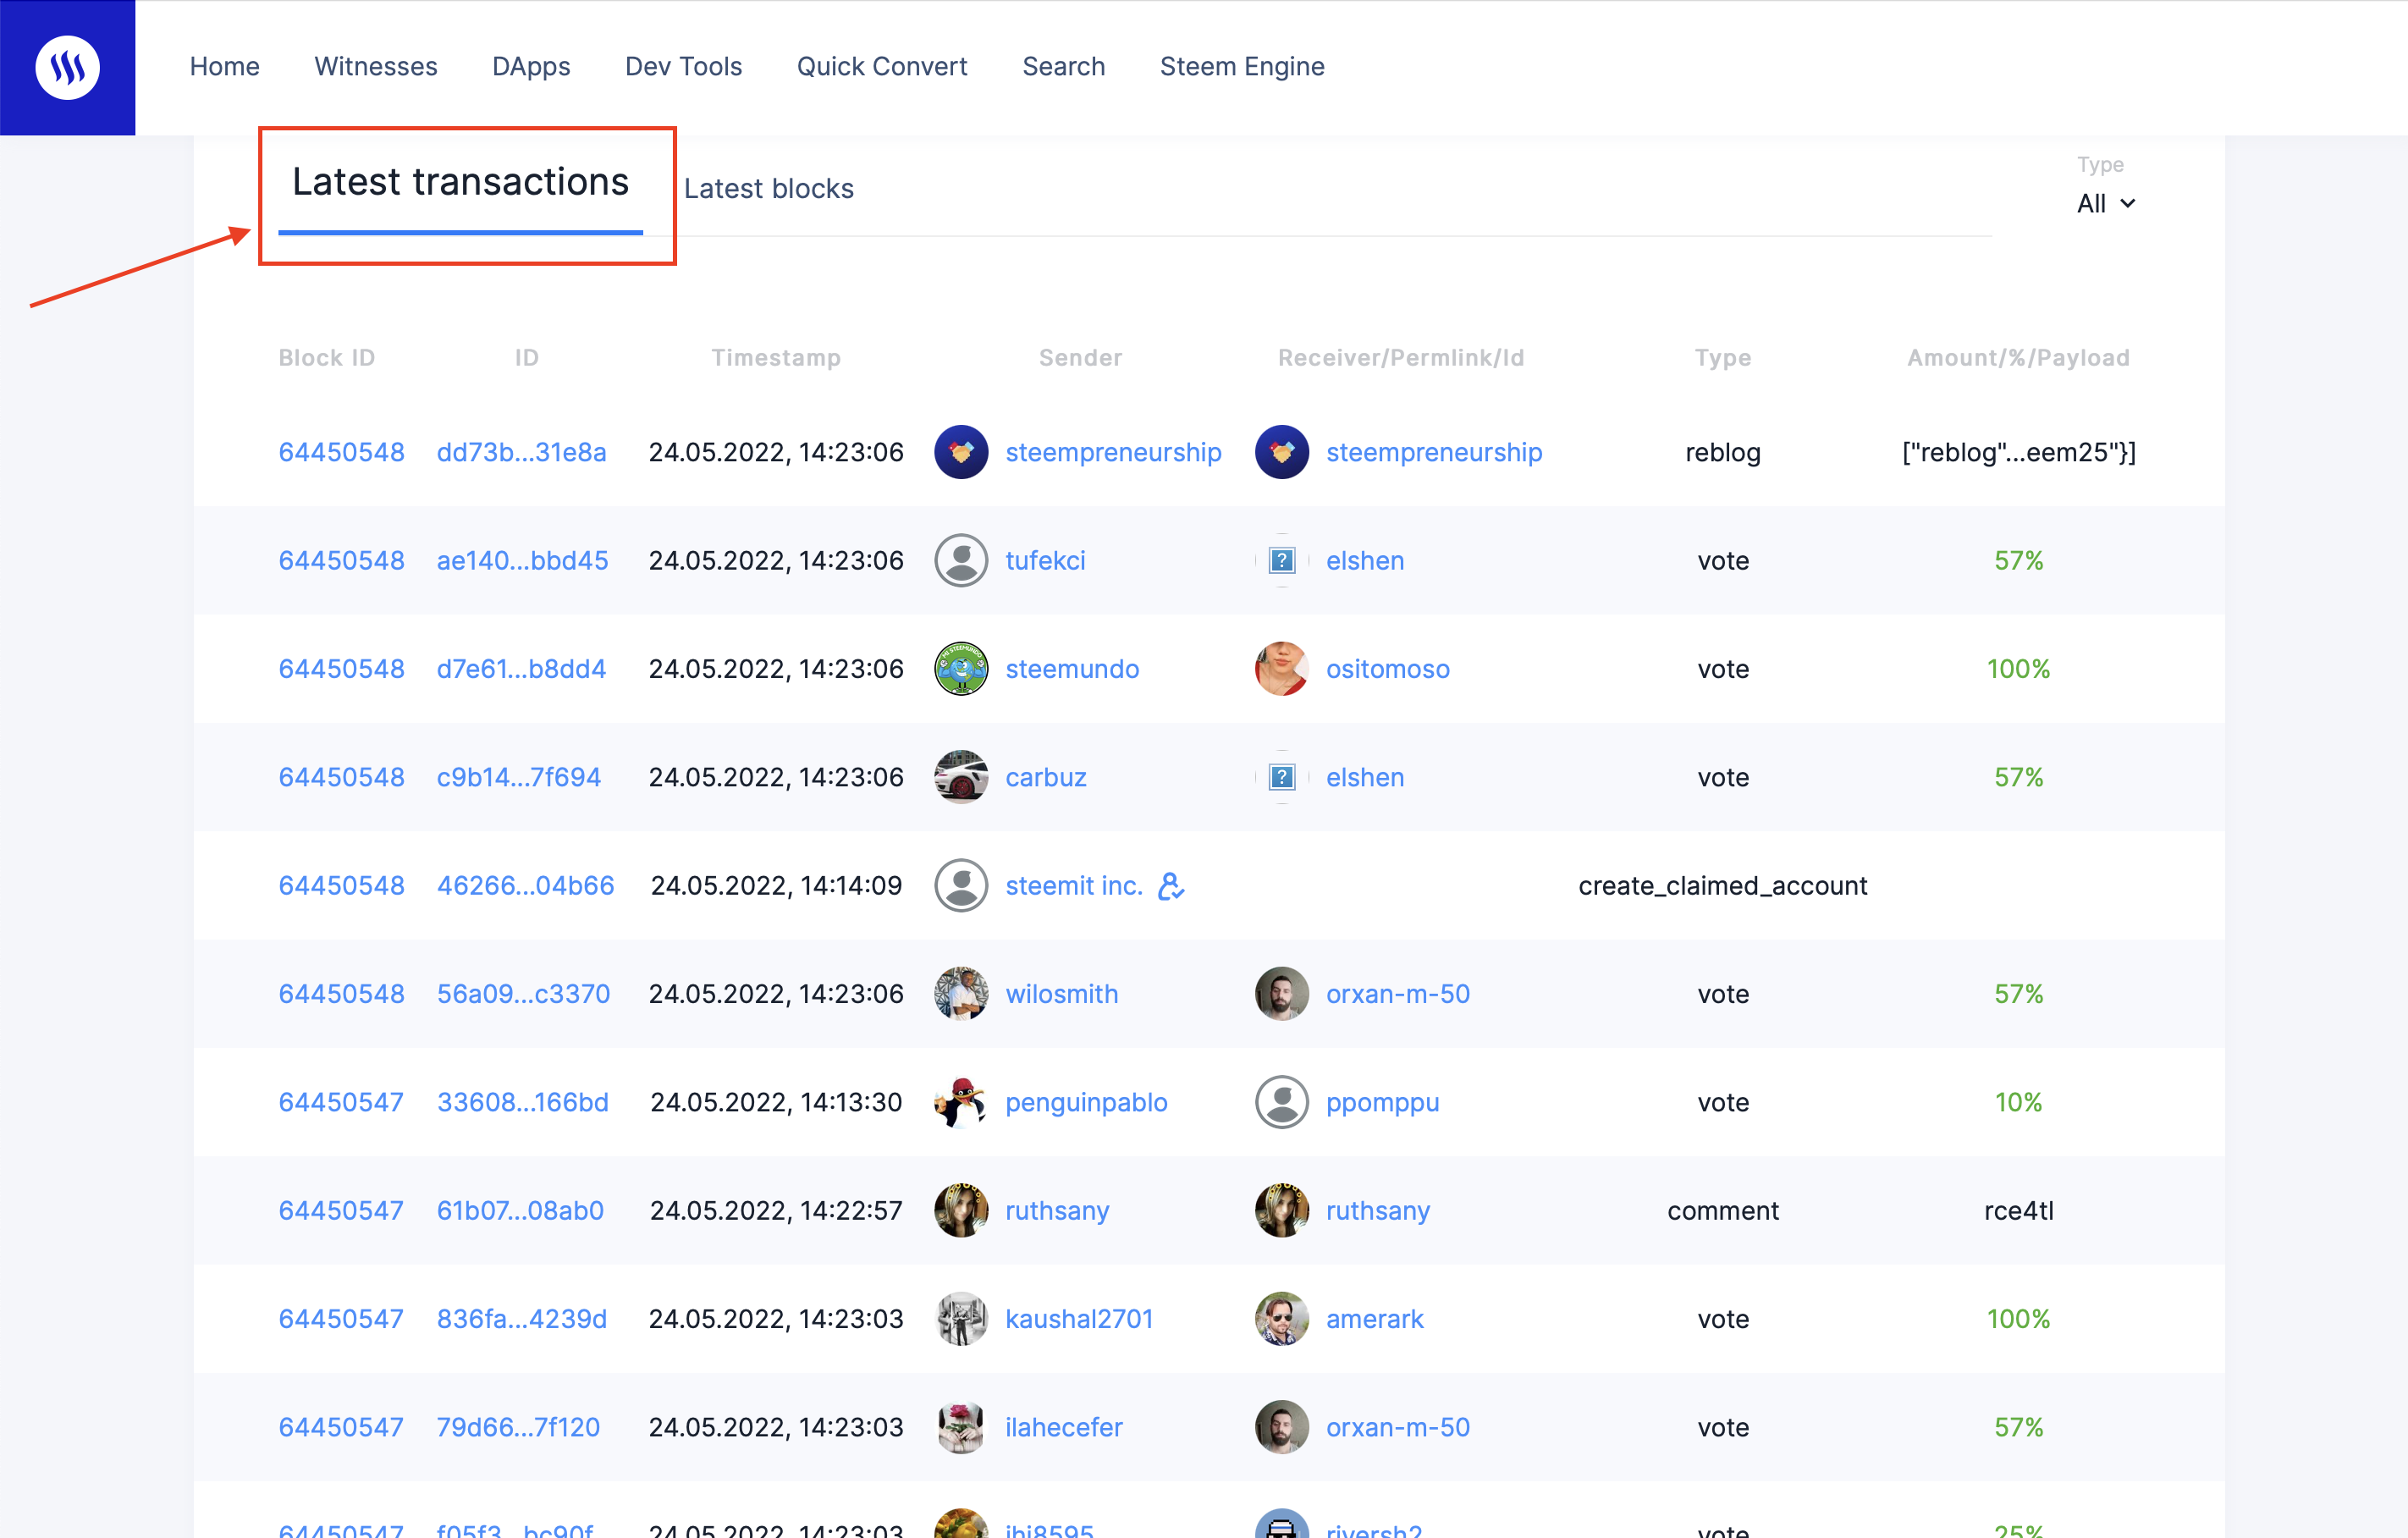The image size is (2408, 1538).
Task: Click carbuz's car avatar
Action: coord(960,777)
